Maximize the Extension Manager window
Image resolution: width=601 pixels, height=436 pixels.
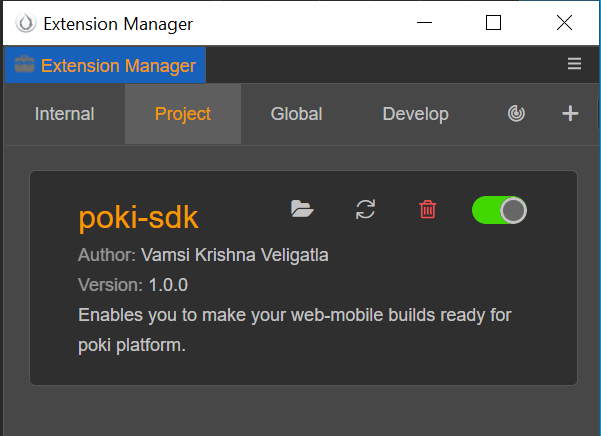493,23
